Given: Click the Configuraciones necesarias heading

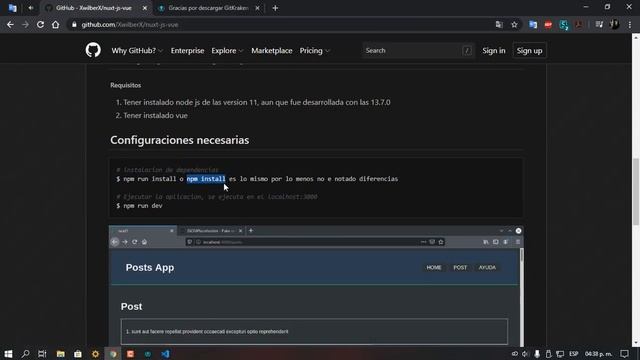Looking at the screenshot, I should (x=180, y=140).
